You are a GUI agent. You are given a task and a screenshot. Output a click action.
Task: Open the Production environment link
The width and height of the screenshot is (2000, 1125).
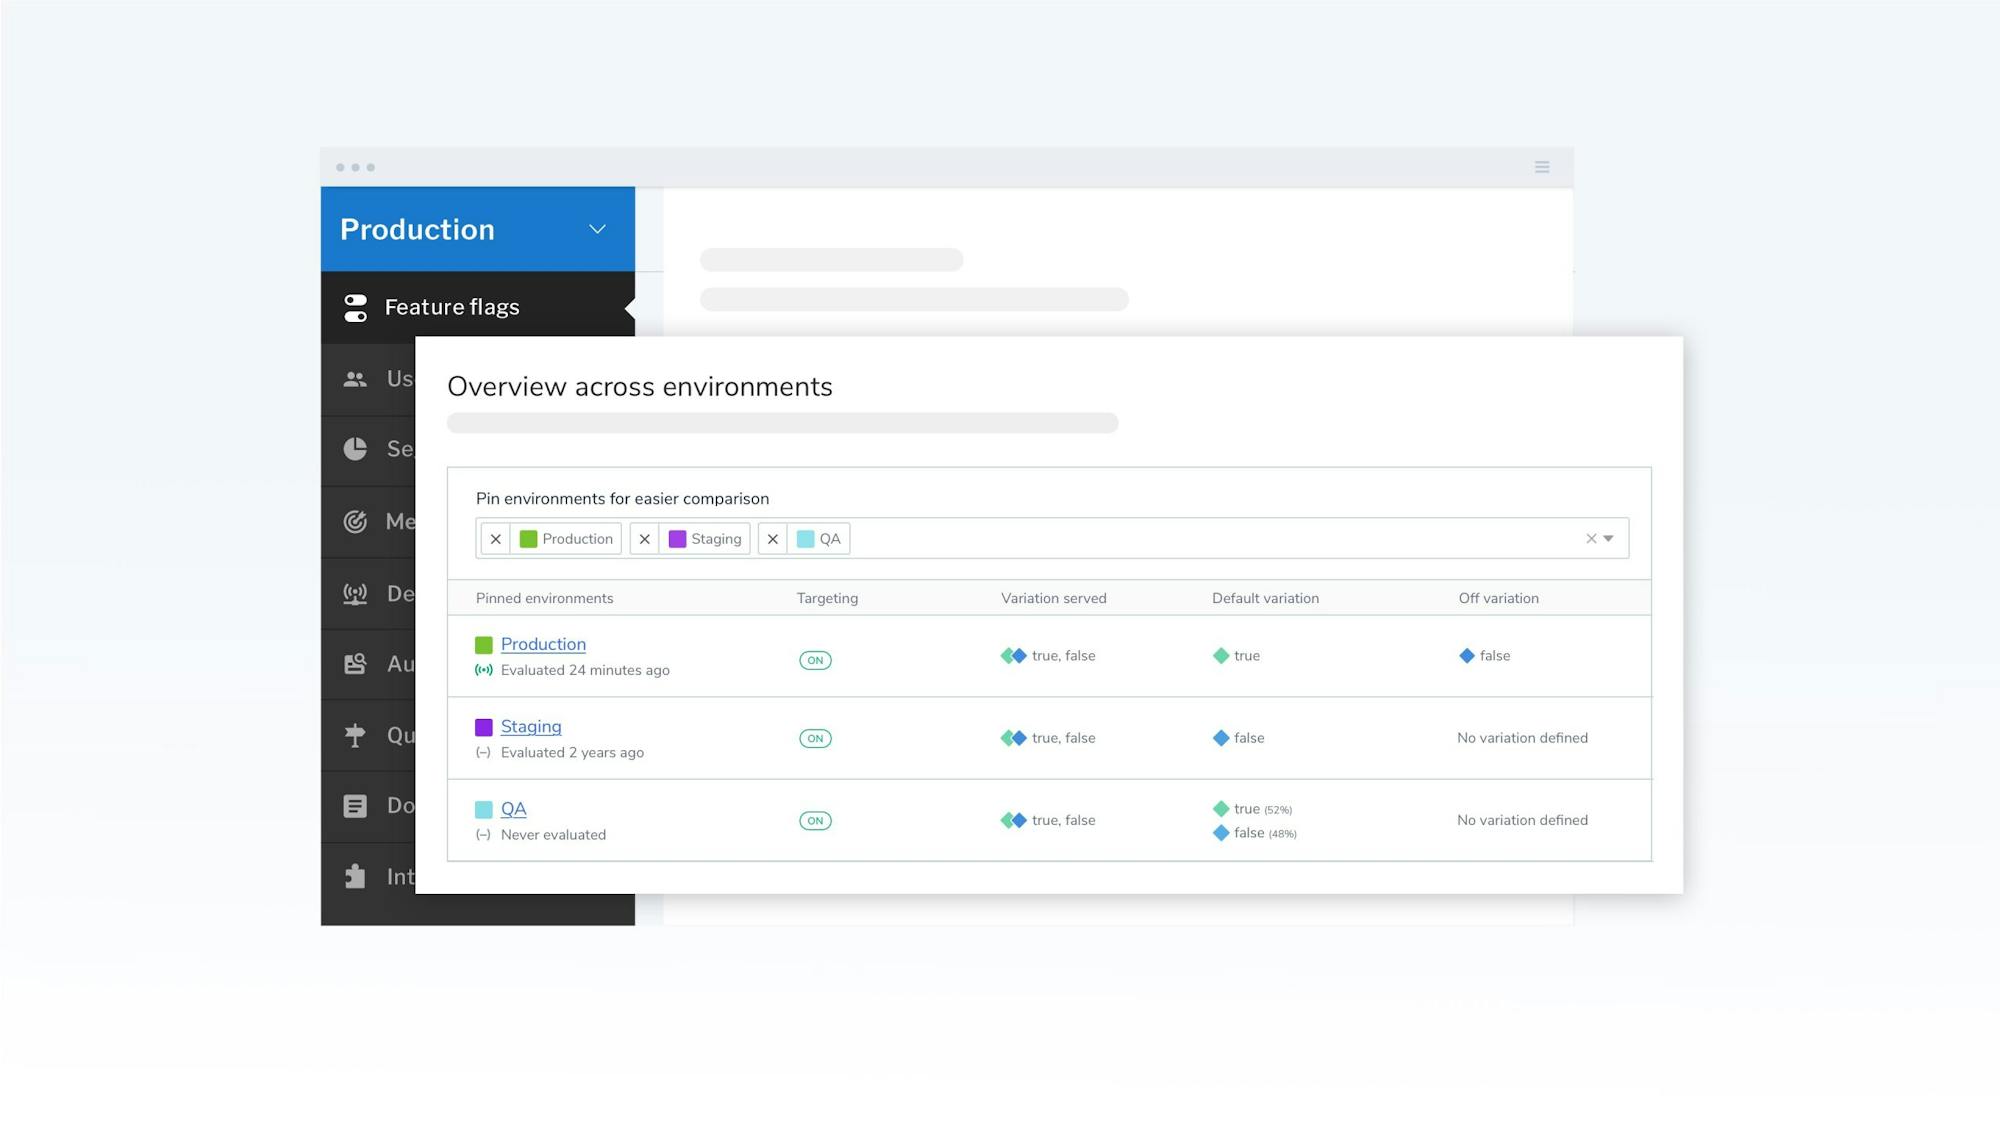[543, 644]
